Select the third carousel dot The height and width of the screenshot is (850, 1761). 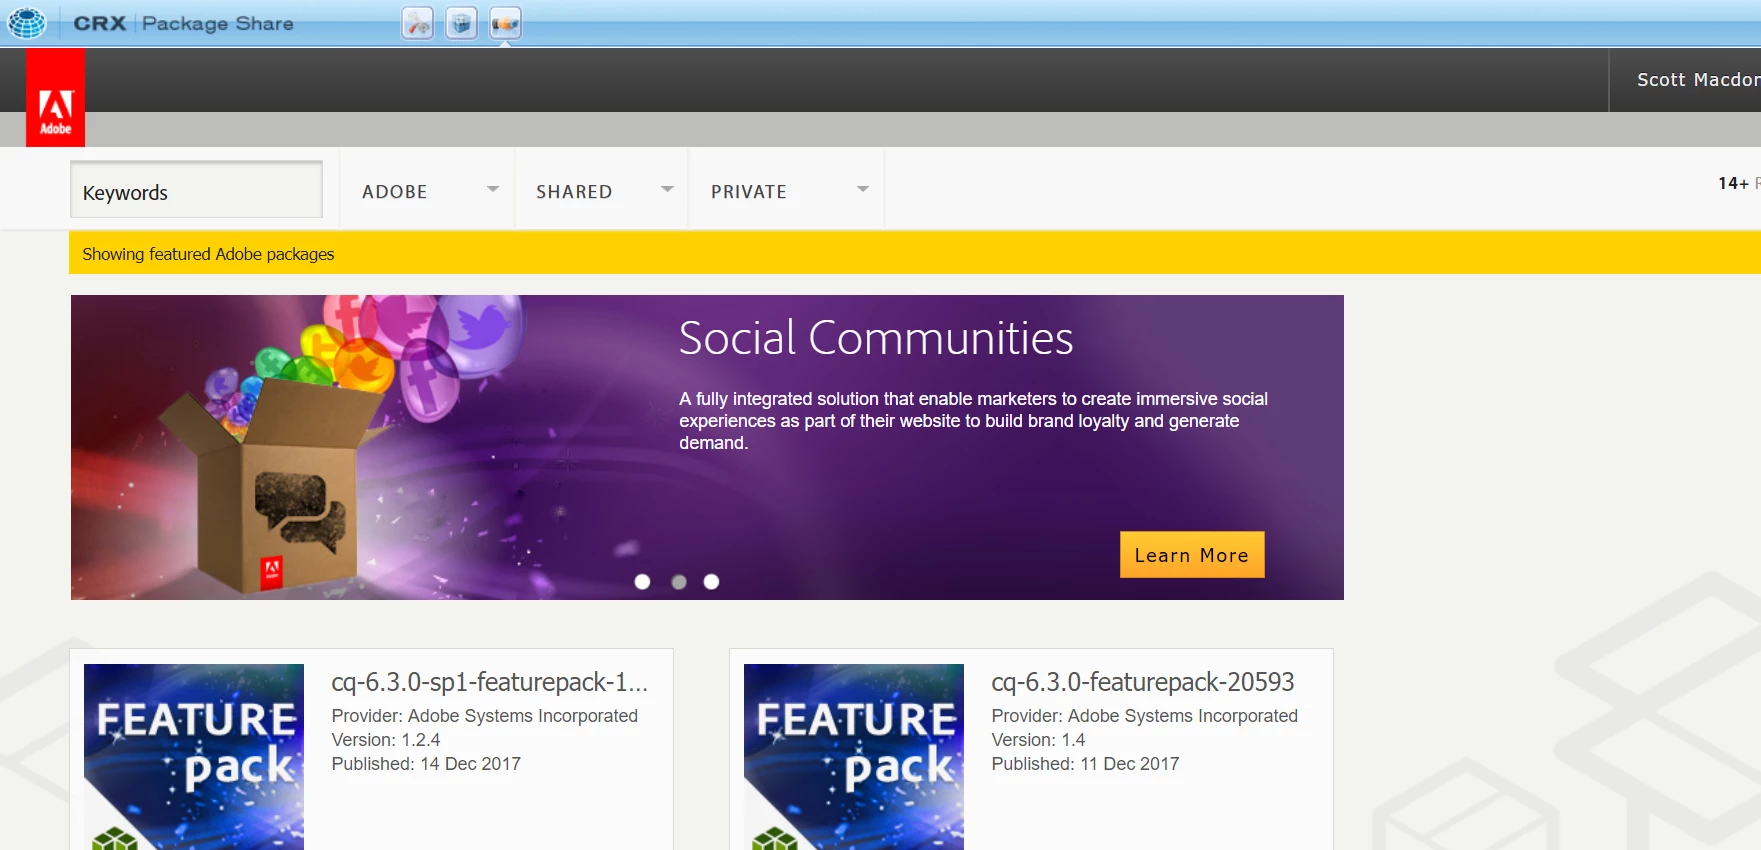pyautogui.click(x=711, y=582)
